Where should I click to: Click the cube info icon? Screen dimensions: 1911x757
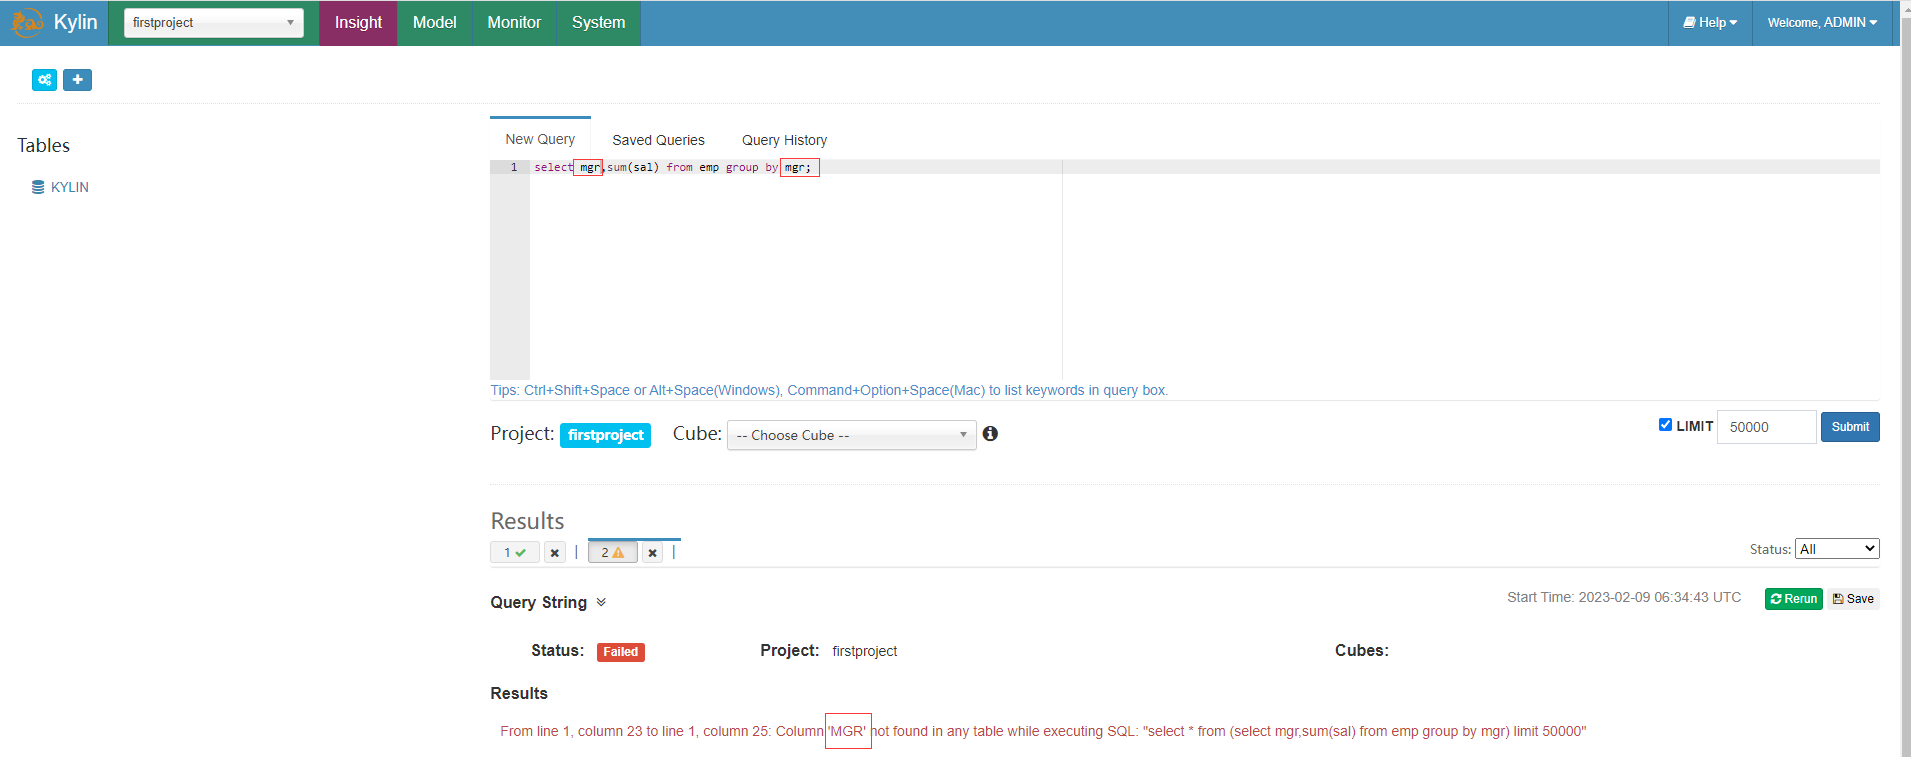[990, 433]
